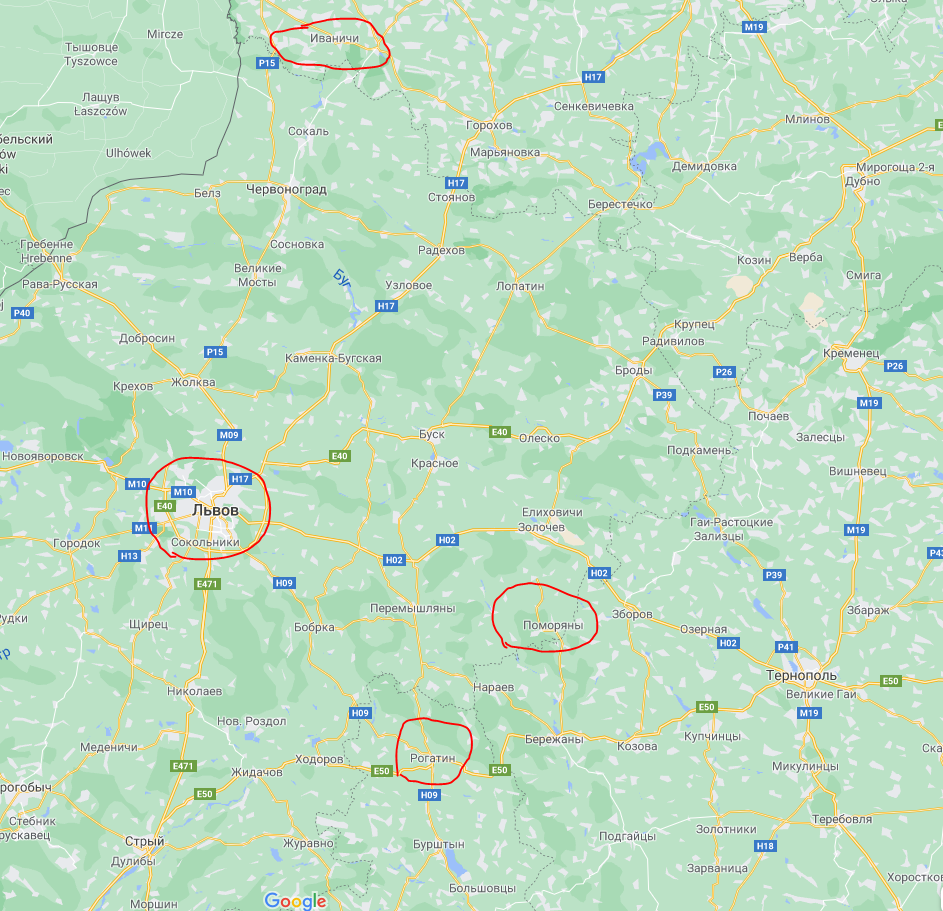Click the Стрый city label
The image size is (943, 911).
(144, 841)
